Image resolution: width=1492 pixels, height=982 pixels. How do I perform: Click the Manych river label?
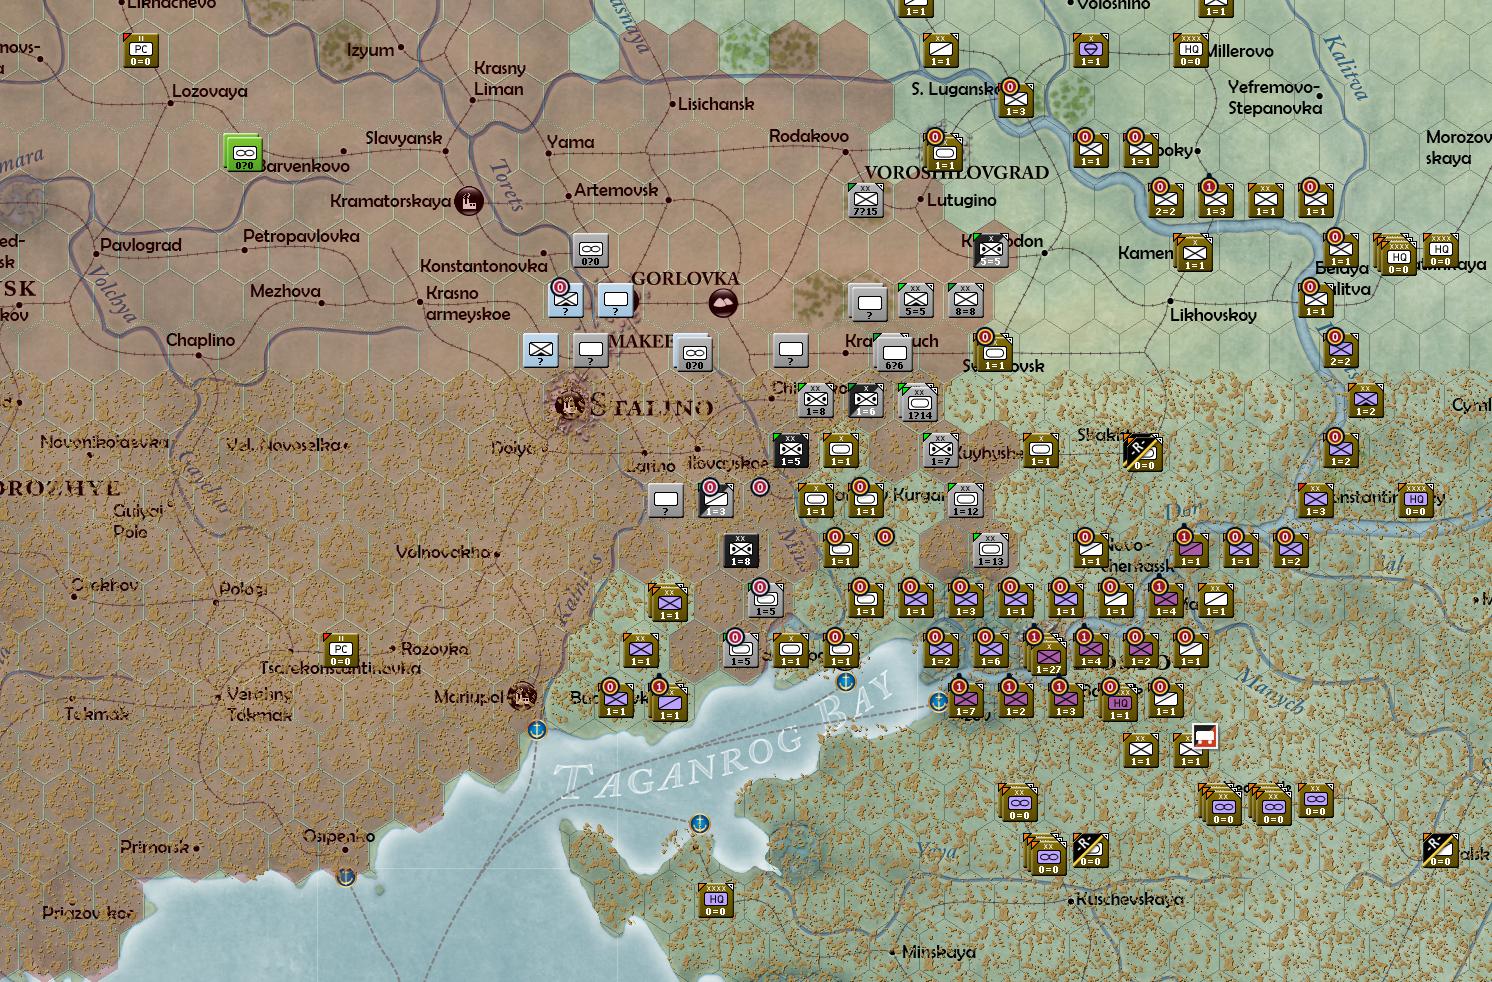pyautogui.click(x=1269, y=689)
